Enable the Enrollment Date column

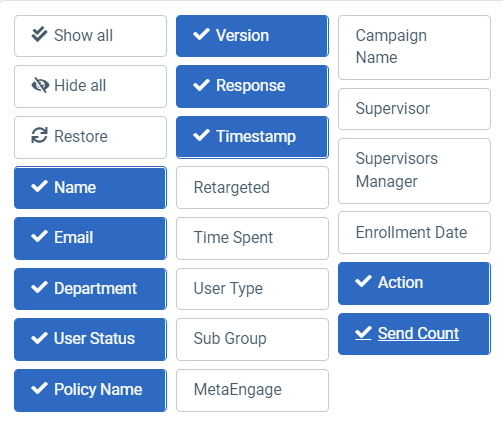[414, 232]
